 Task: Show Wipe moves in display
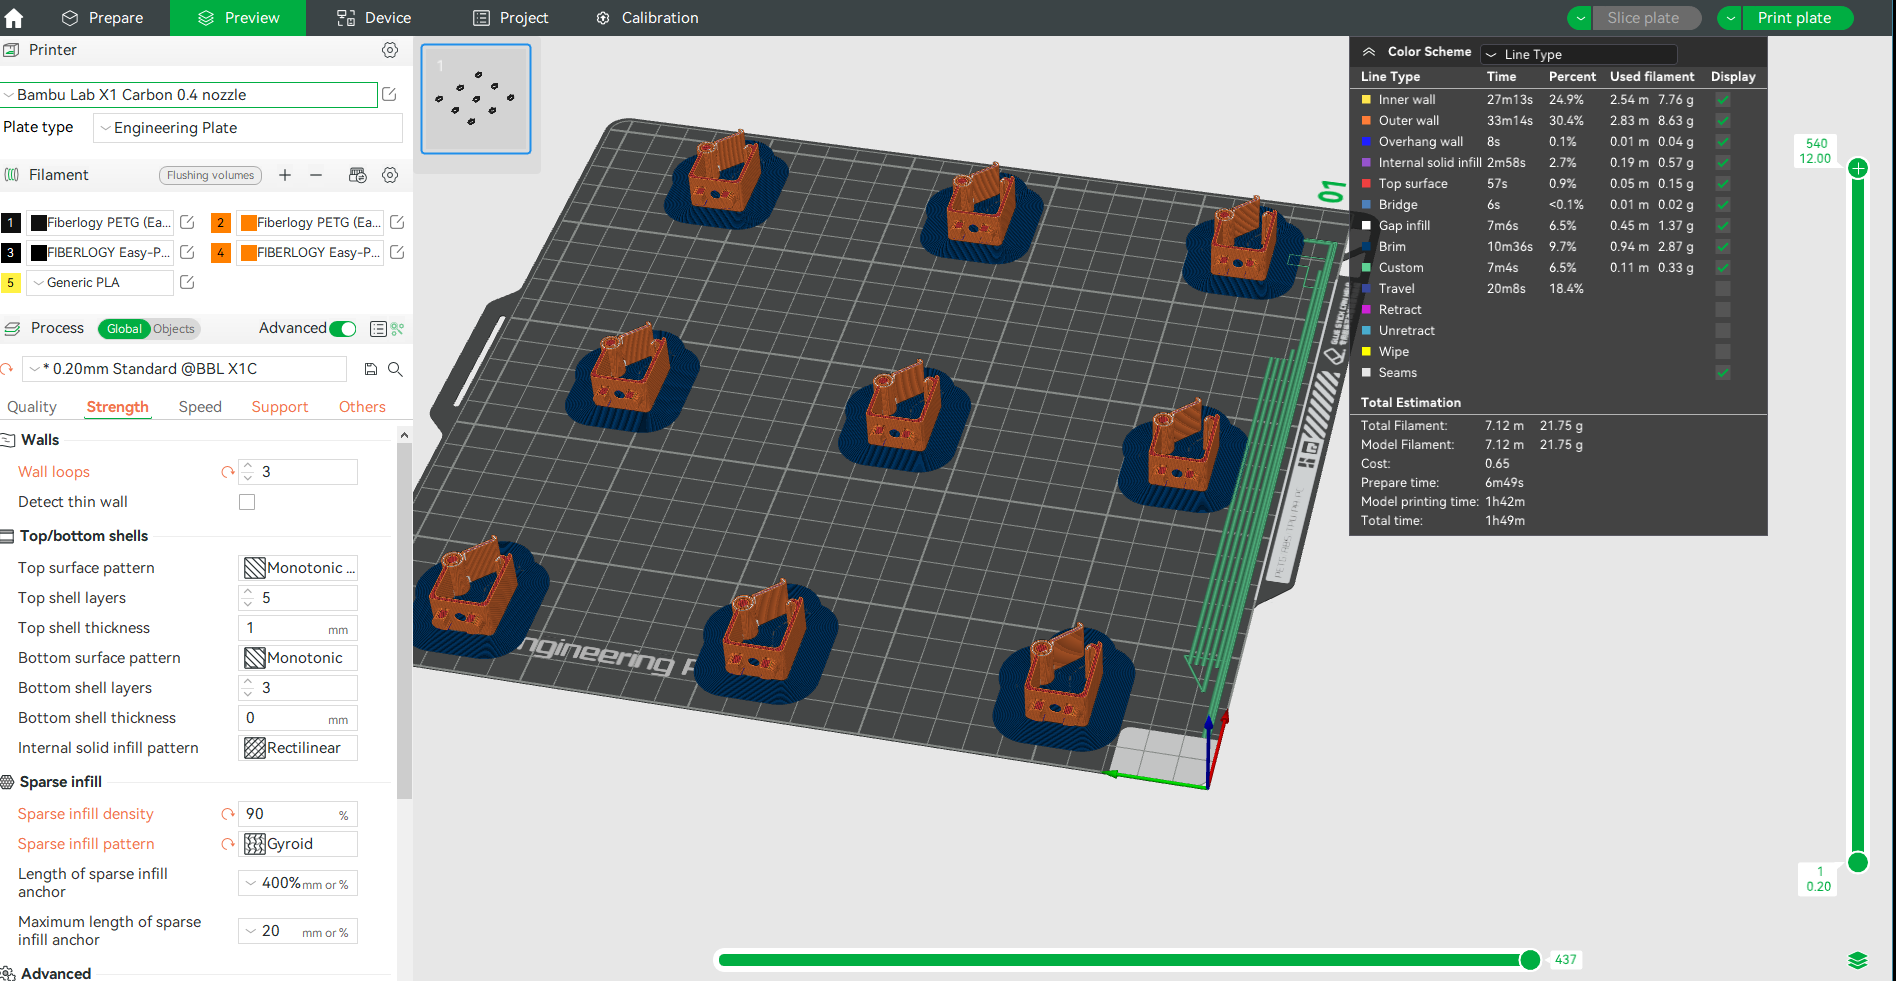1723,352
